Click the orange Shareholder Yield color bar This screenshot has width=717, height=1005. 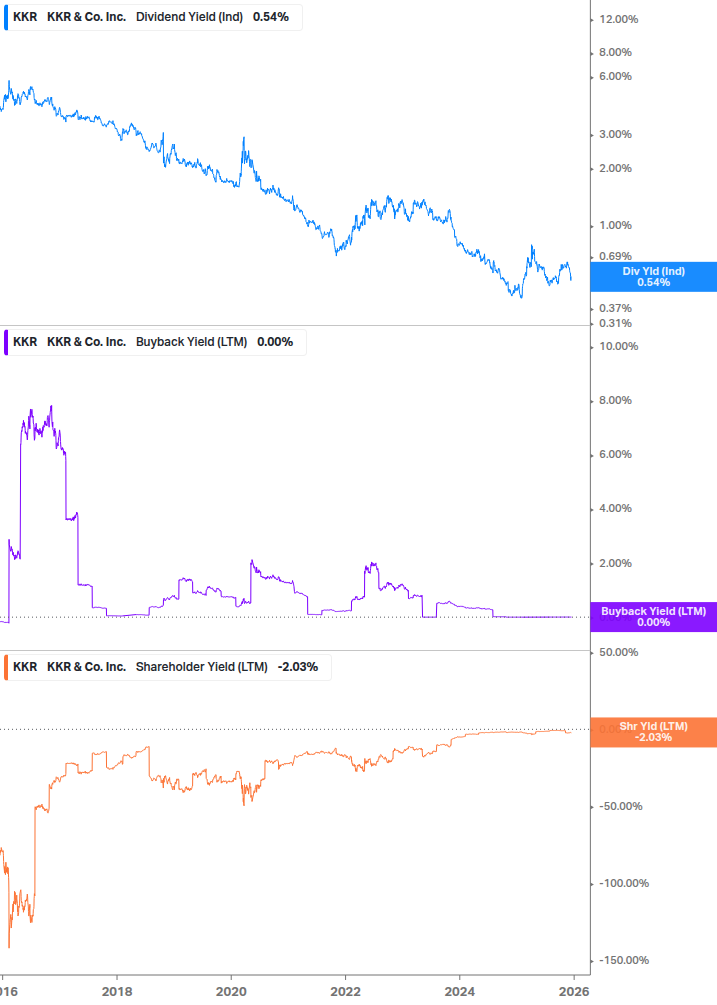[x=6, y=667]
